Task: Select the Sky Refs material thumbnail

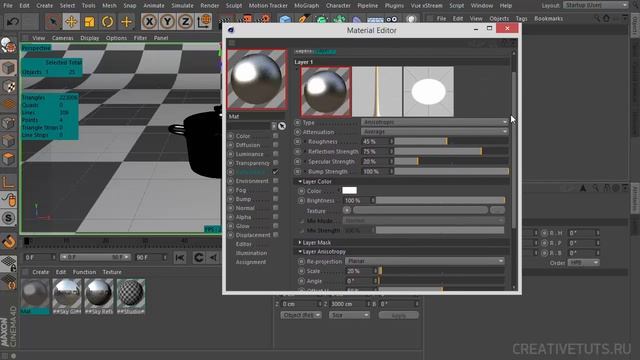Action: point(99,293)
